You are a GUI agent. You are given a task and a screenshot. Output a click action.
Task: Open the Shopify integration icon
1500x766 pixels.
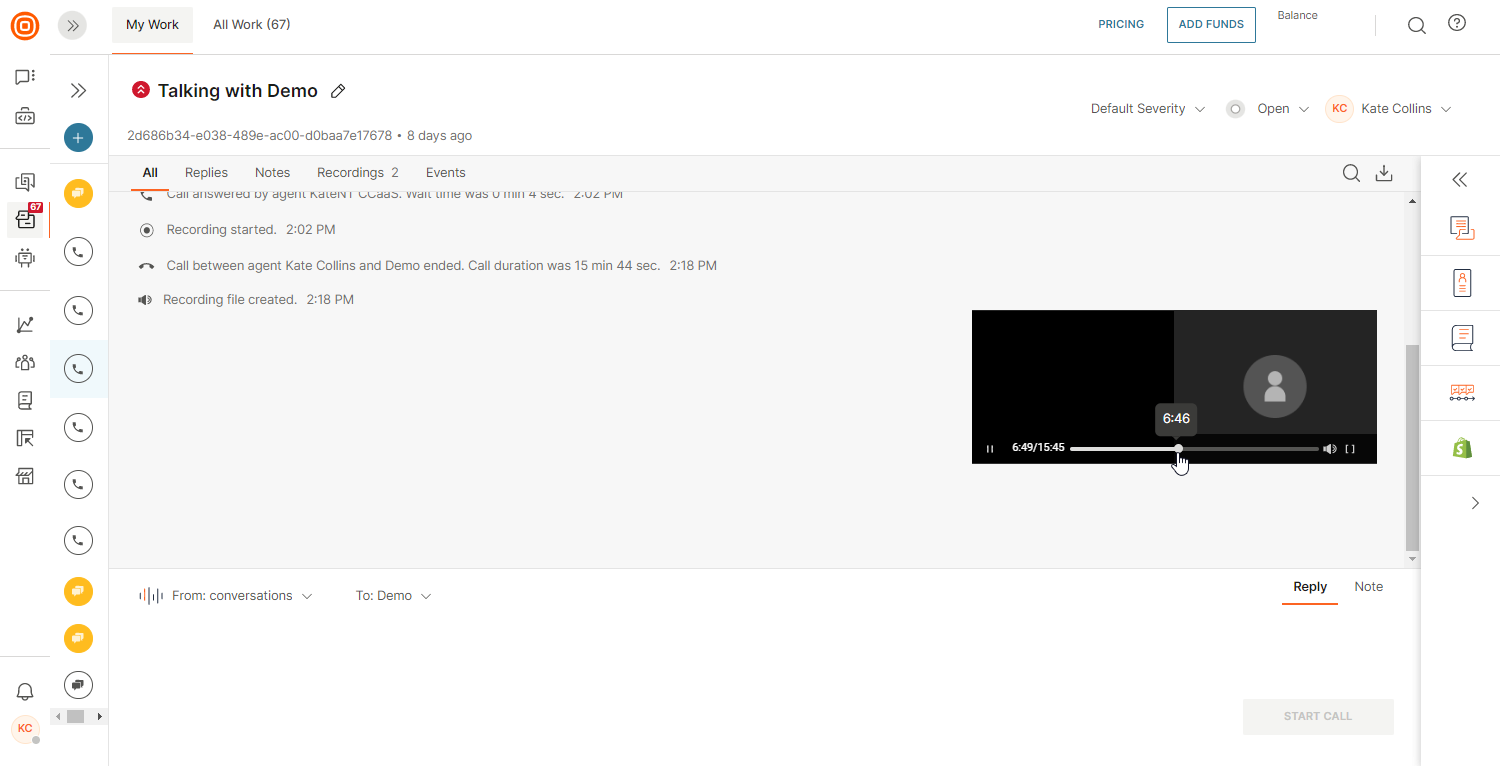[x=1462, y=448]
